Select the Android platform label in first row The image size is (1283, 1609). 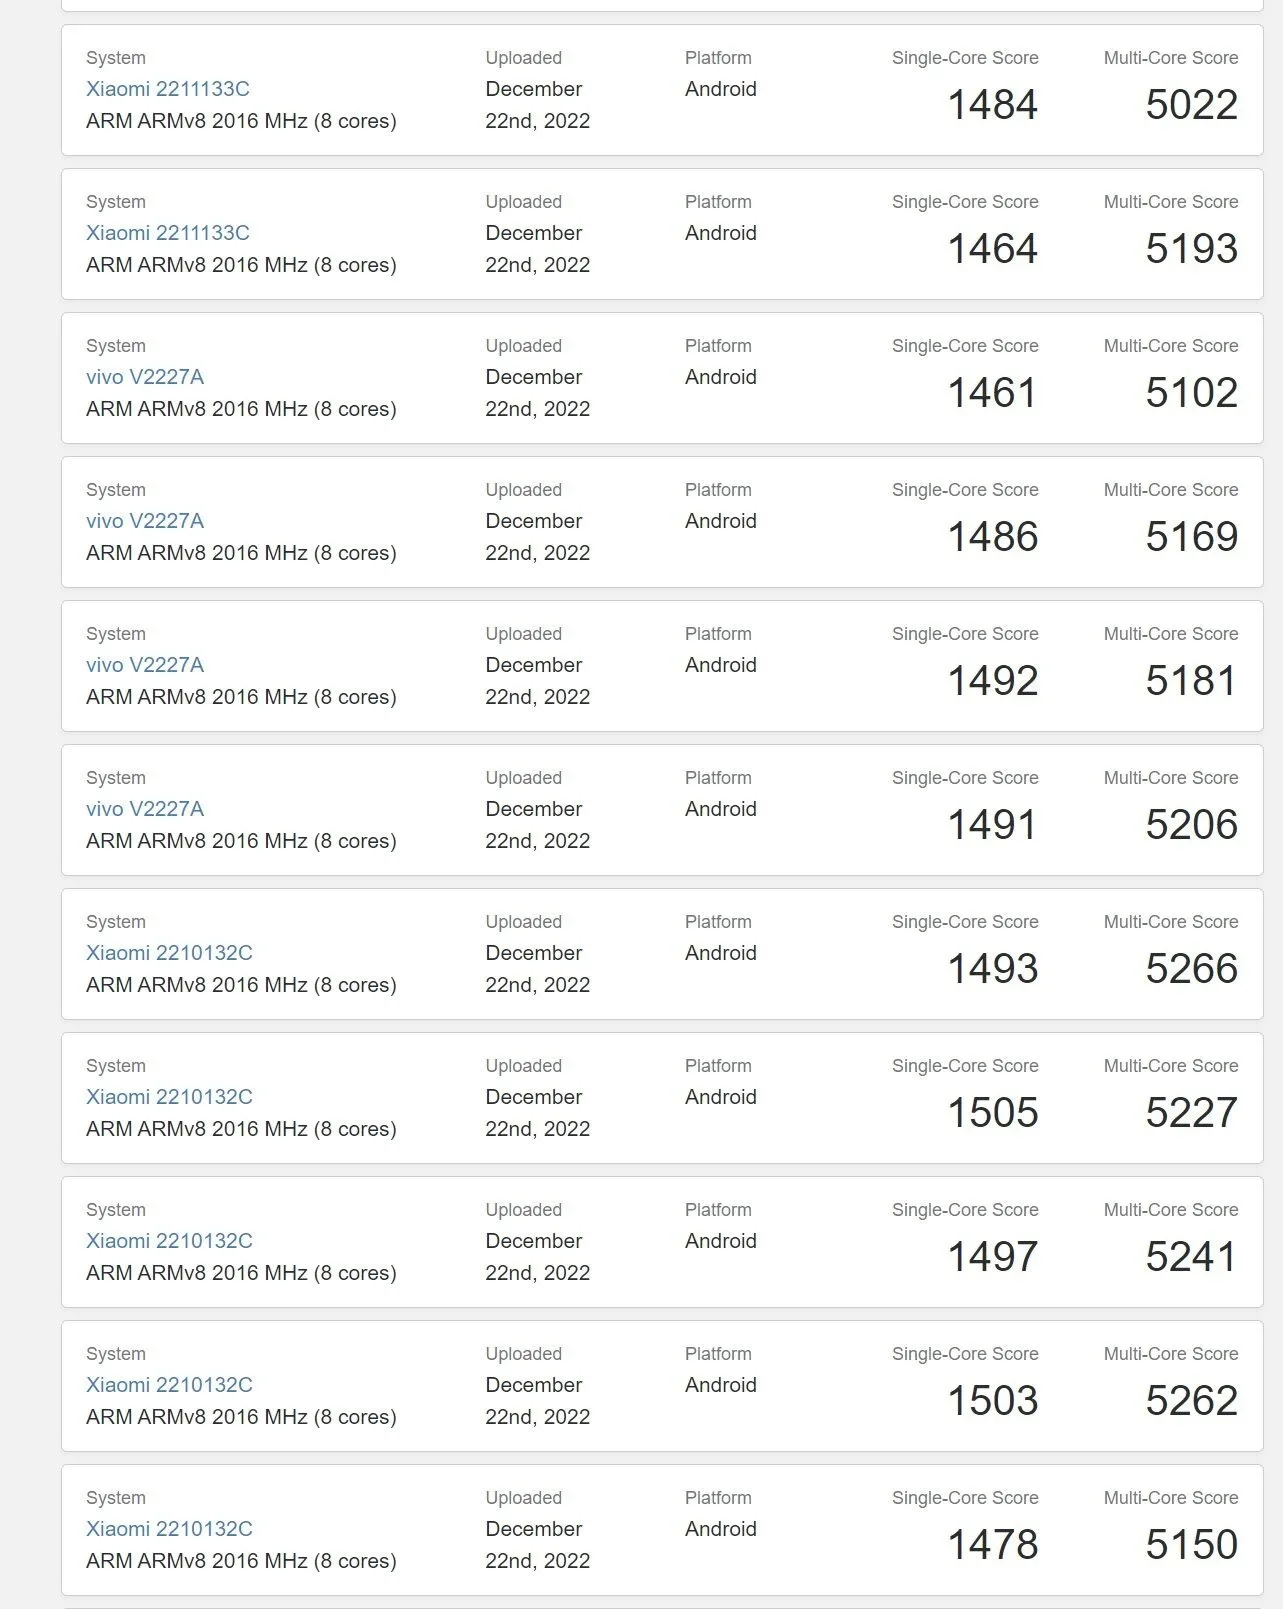coord(721,89)
